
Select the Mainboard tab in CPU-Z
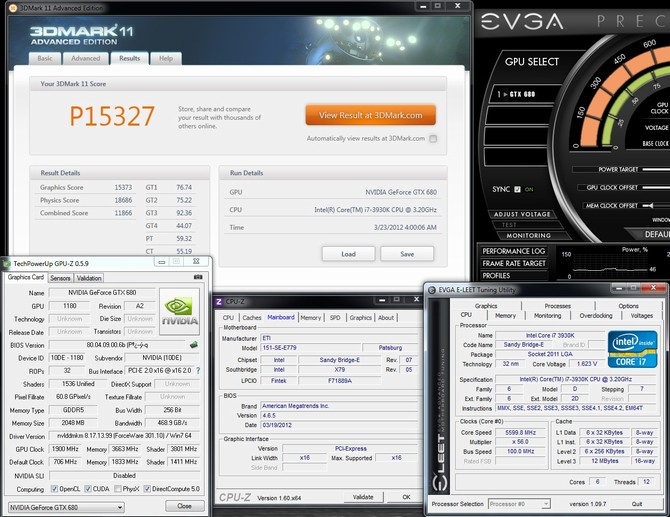(281, 317)
